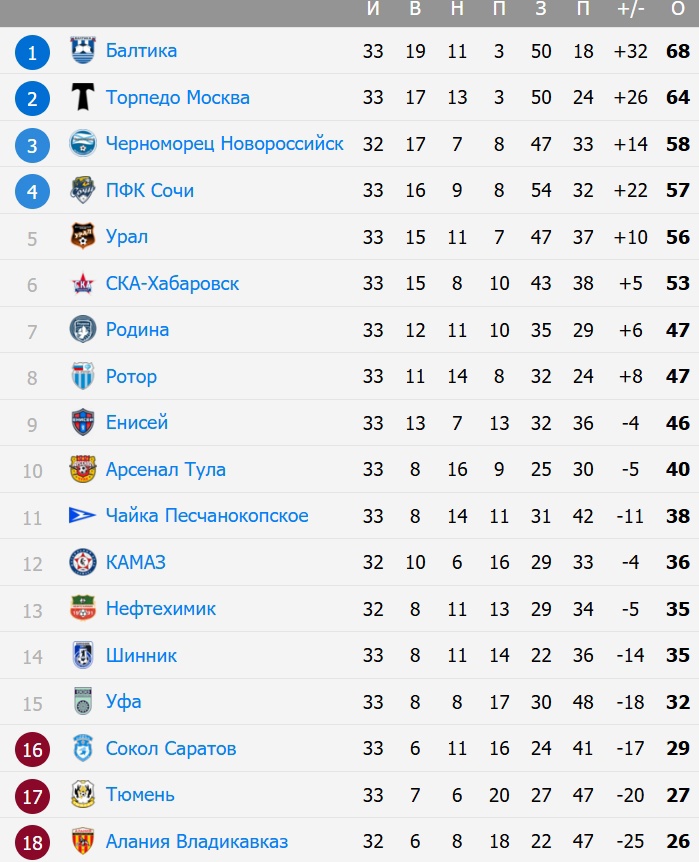Click the Черноморец Новороссийск club emblem
699x862 pixels.
pyautogui.click(x=82, y=144)
